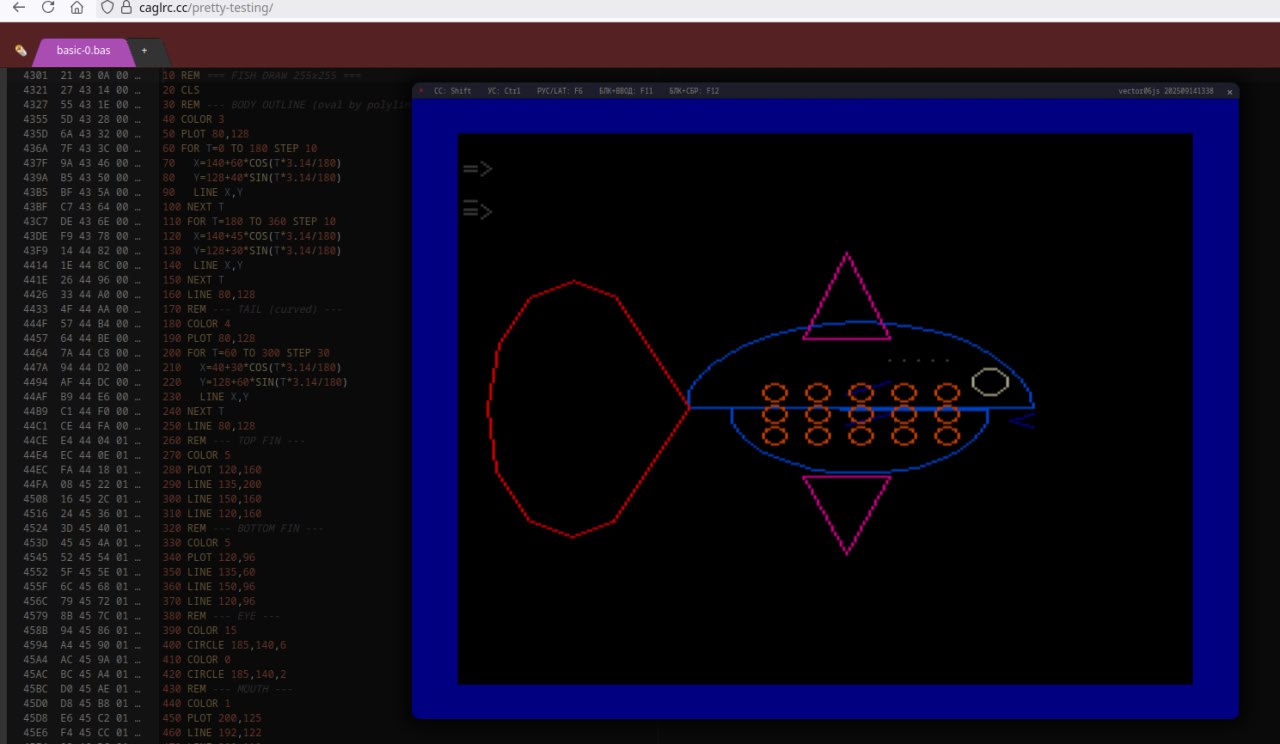Image resolution: width=1280 pixels, height=744 pixels.
Task: Click the padlock site security icon
Action: (x=126, y=8)
